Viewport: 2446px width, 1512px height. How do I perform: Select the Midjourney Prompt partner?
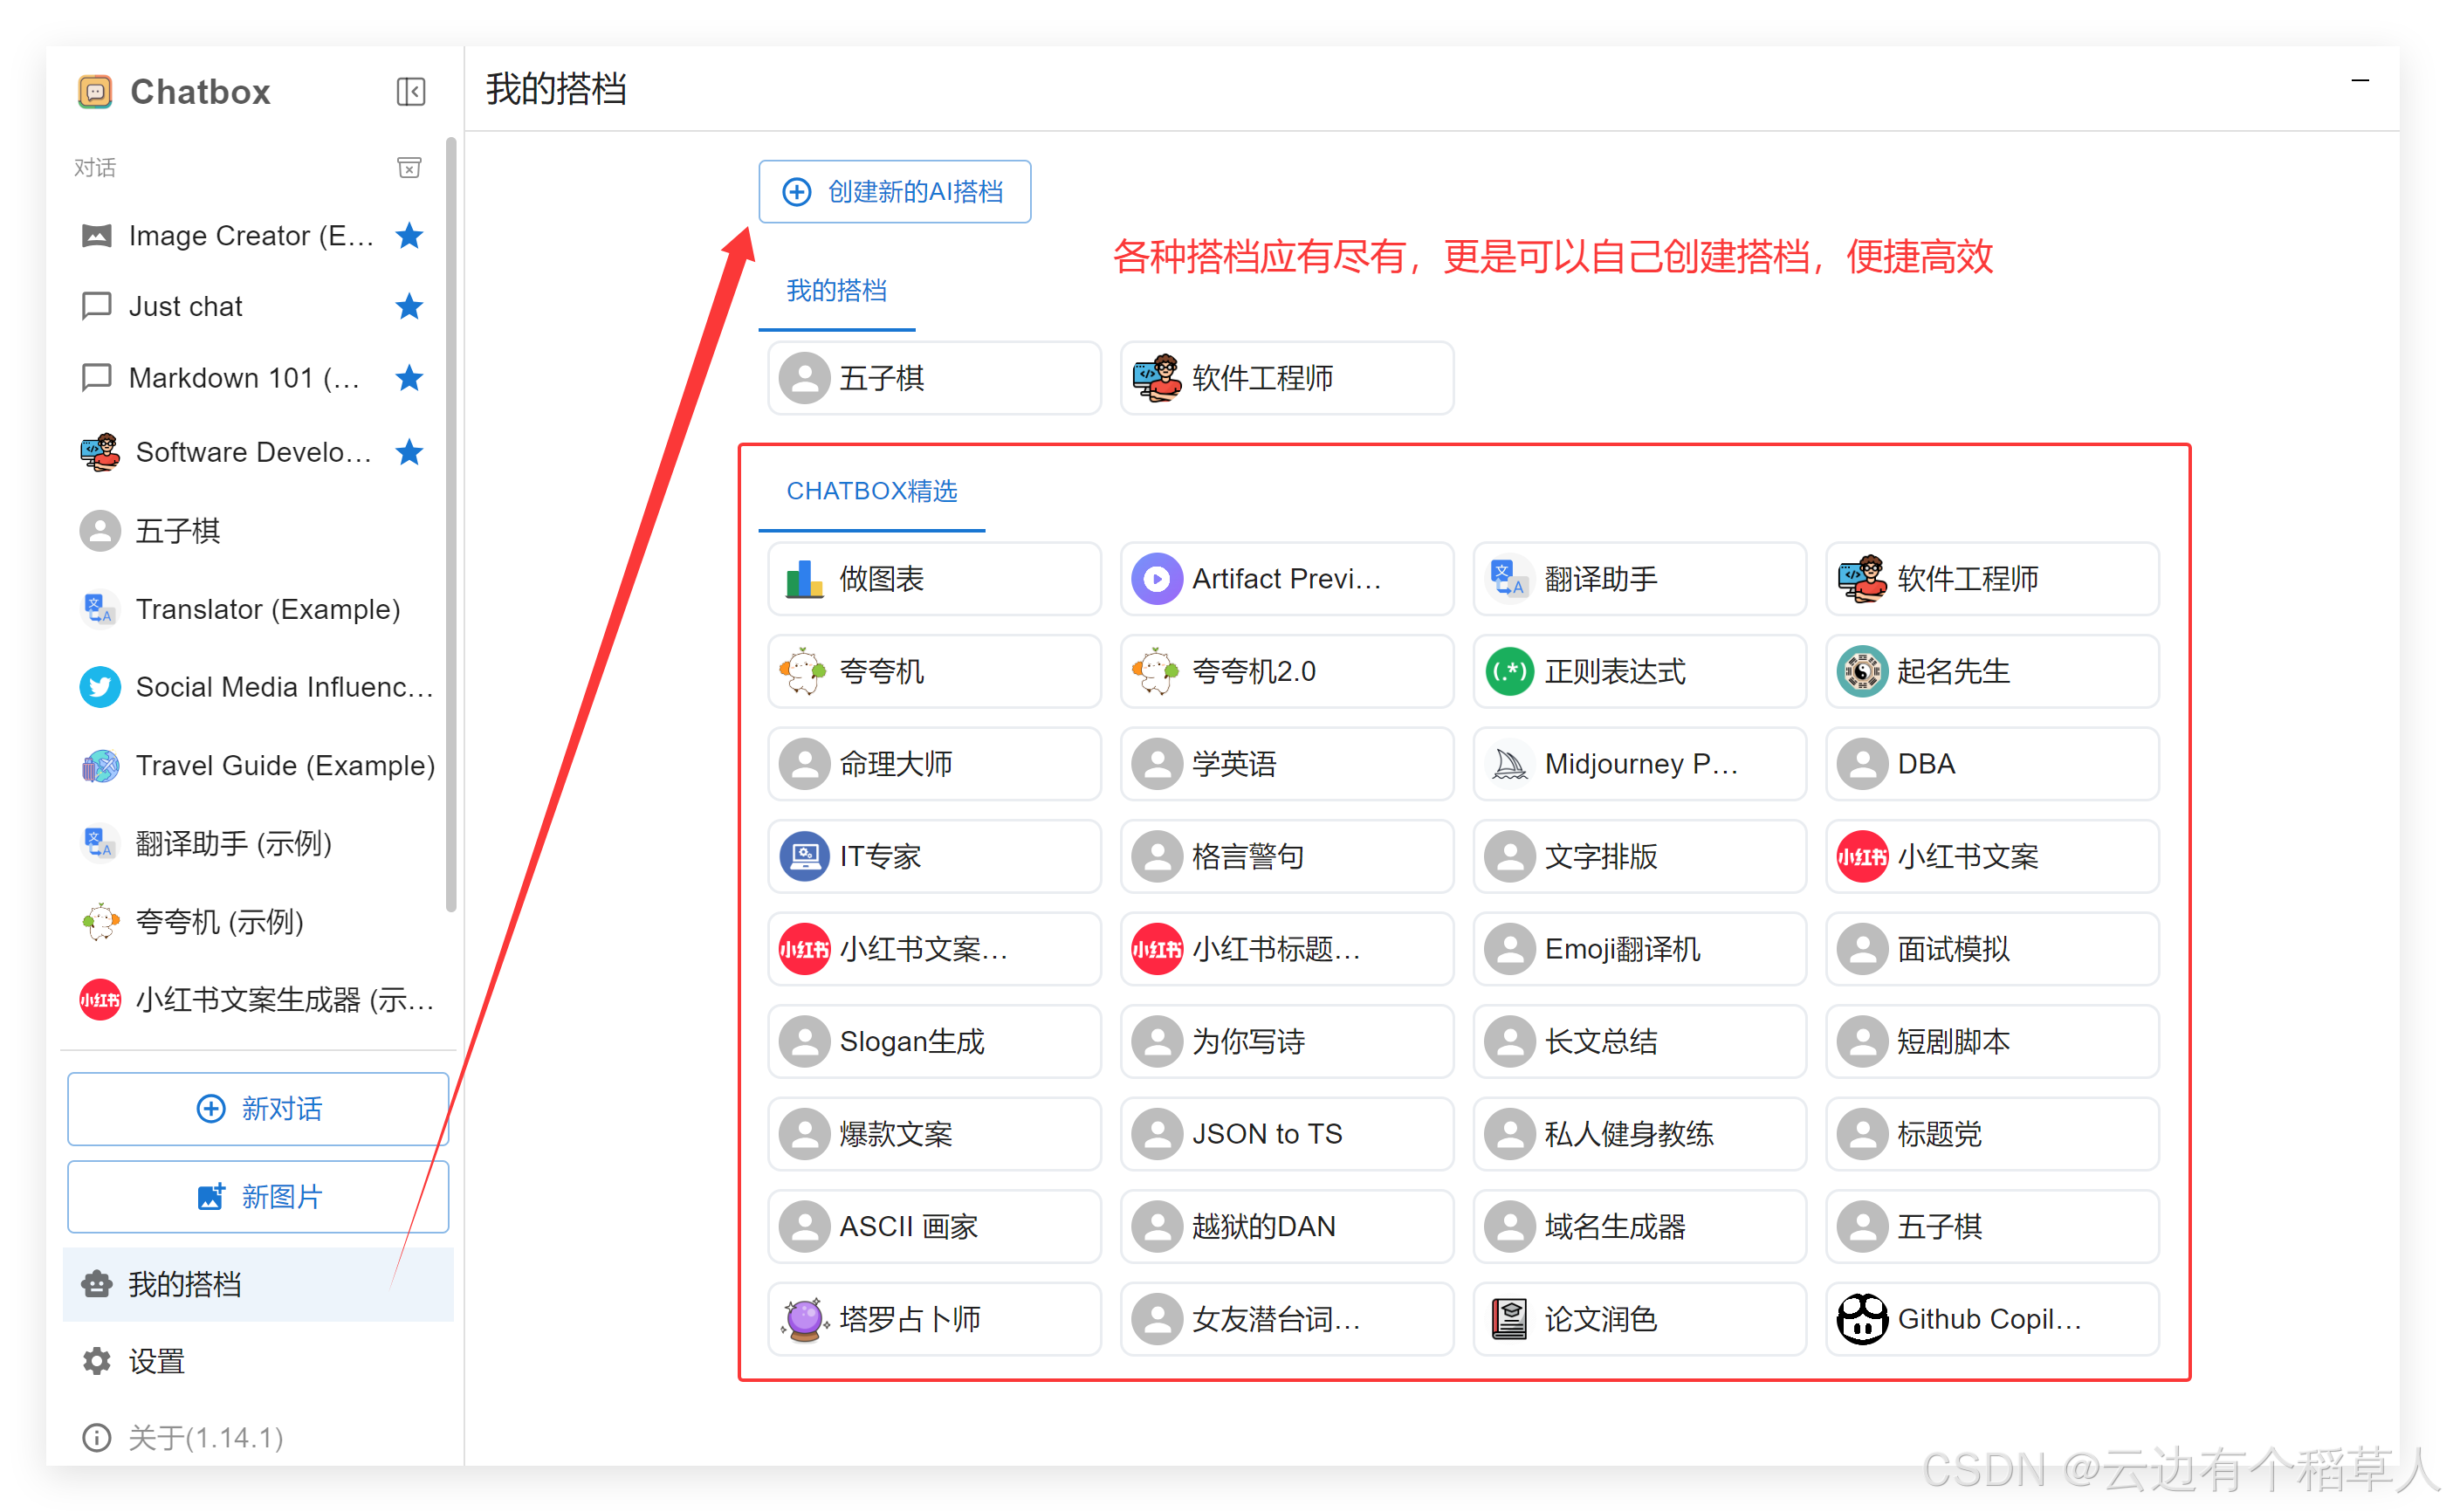pyautogui.click(x=1639, y=764)
